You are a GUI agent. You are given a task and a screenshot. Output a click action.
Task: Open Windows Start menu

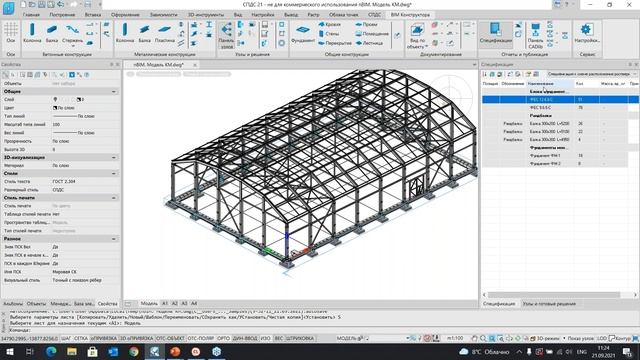click(9, 352)
